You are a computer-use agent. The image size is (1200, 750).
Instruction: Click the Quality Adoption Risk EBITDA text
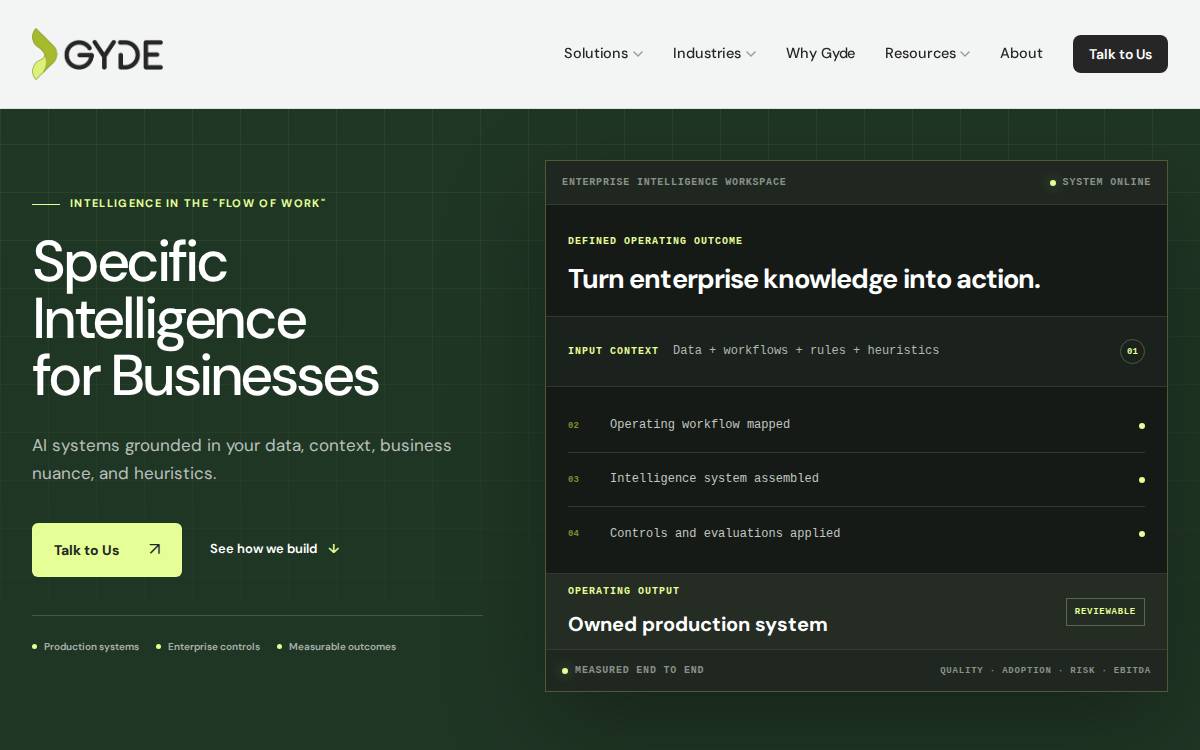click(x=1045, y=670)
